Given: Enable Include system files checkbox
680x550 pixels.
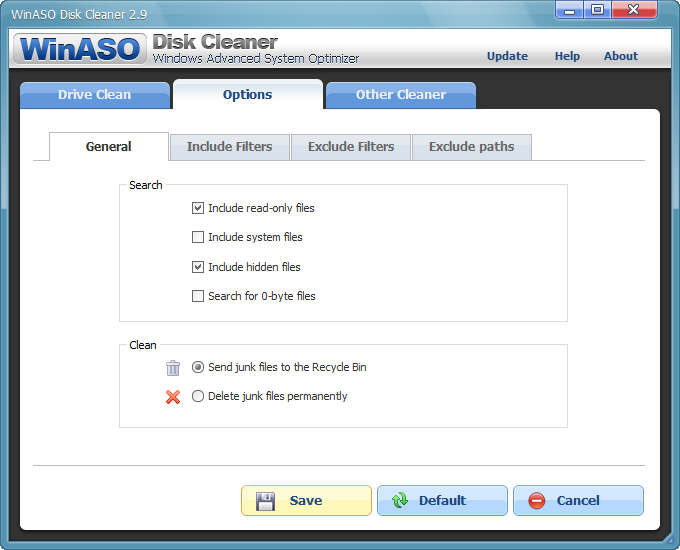Looking at the screenshot, I should 198,237.
